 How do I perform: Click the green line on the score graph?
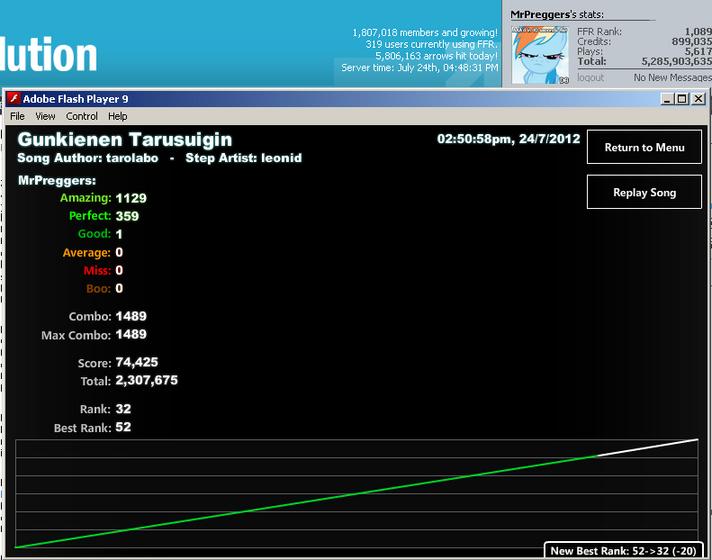pyautogui.click(x=307, y=501)
